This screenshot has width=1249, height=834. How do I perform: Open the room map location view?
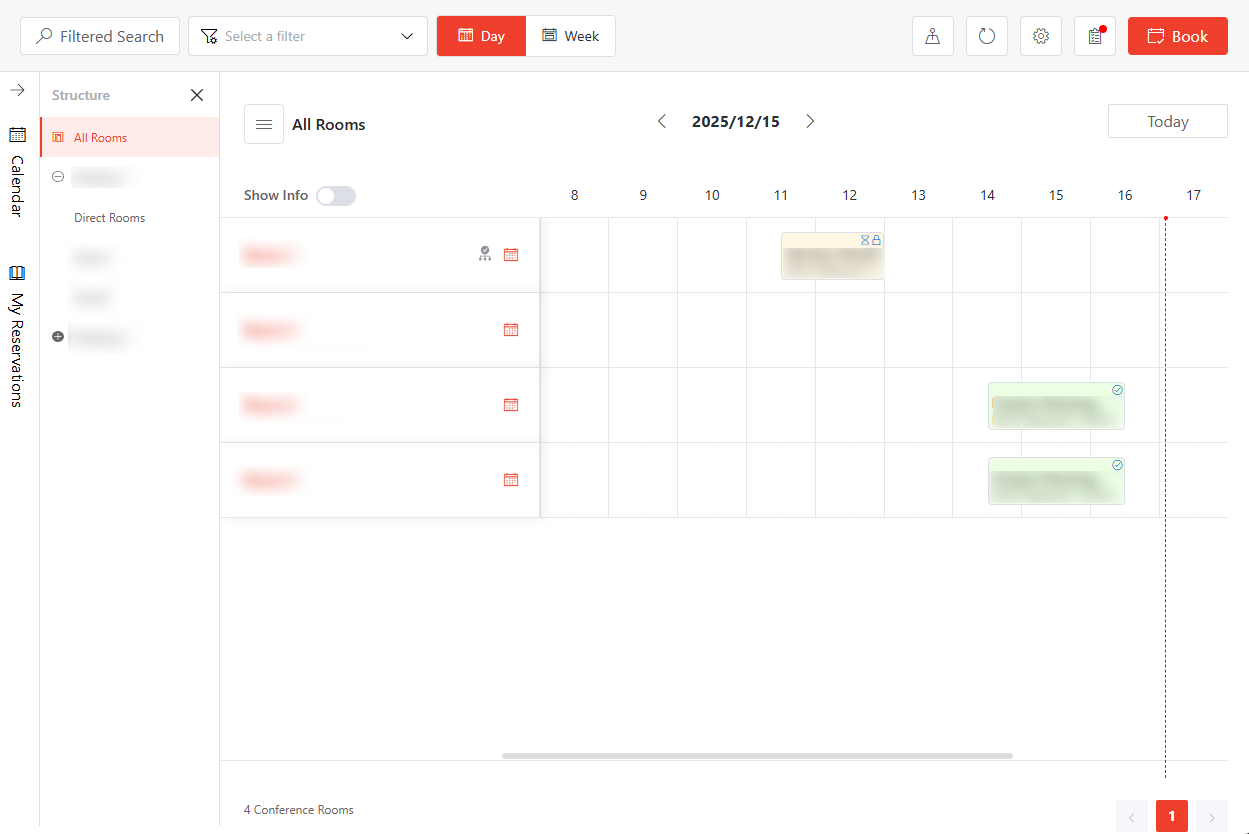coord(932,35)
